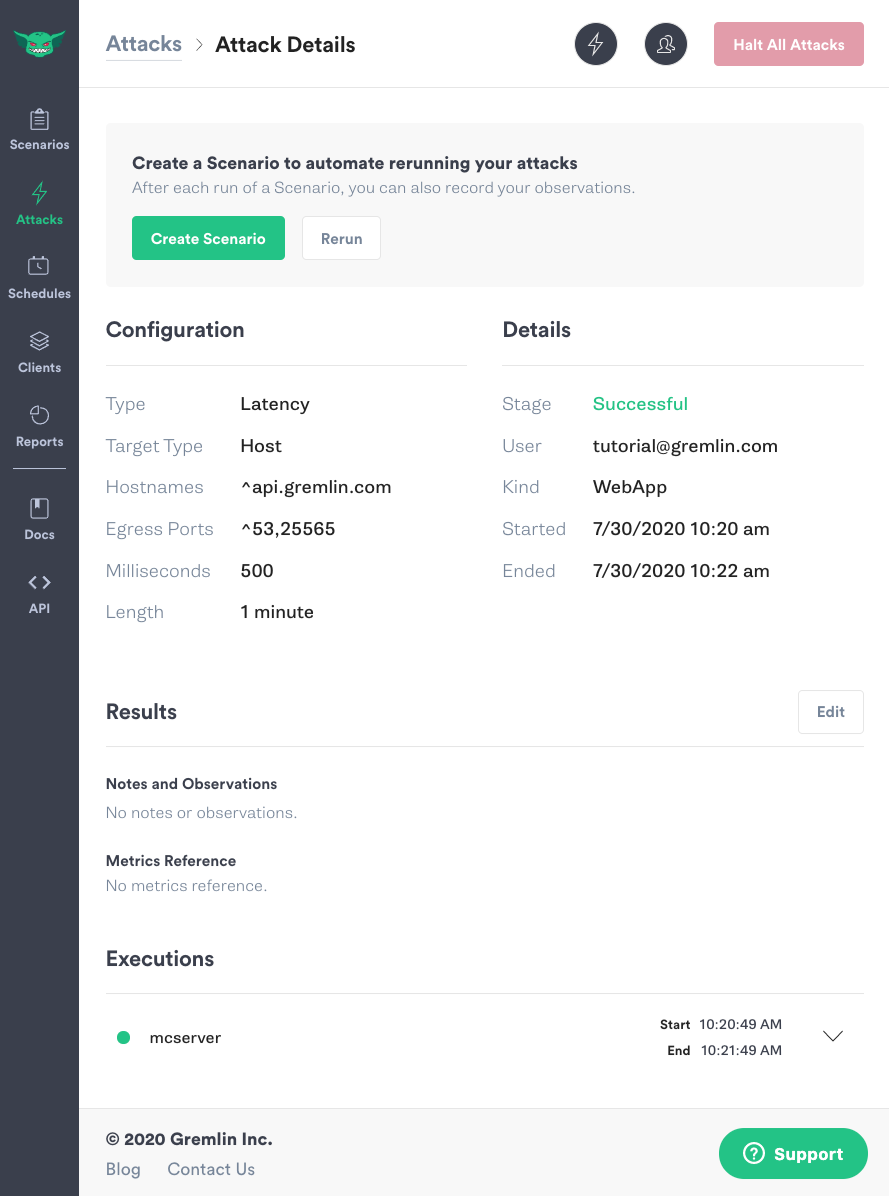This screenshot has height=1196, width=889.
Task: Click the lightning bolt header icon
Action: [595, 44]
